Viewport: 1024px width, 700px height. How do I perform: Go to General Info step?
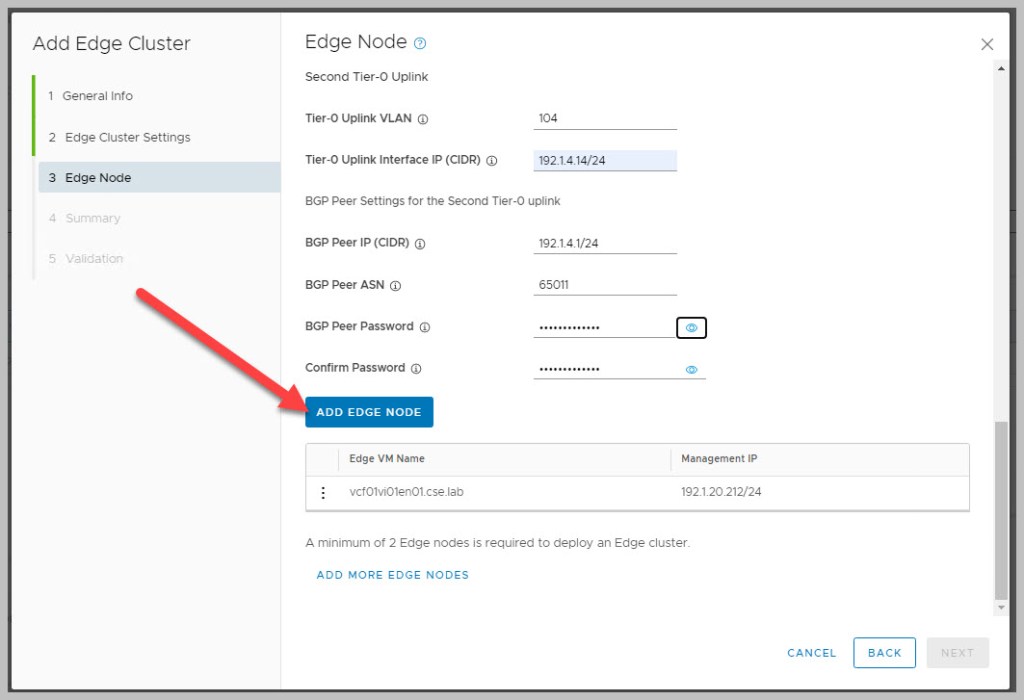point(97,96)
